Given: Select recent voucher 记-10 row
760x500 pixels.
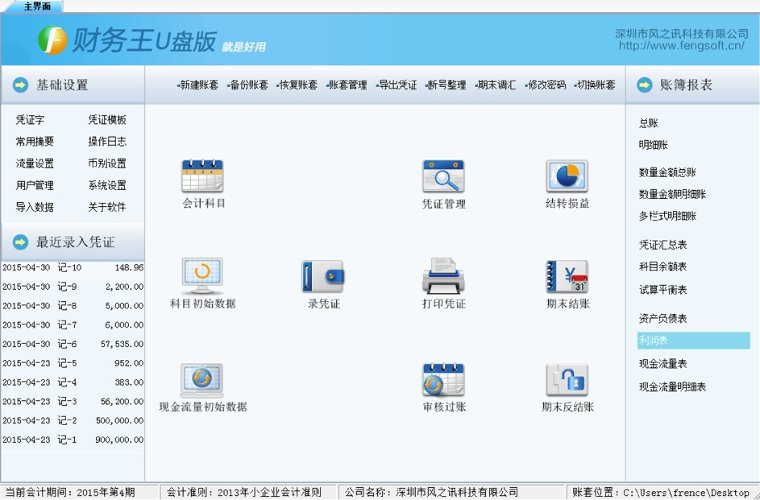Looking at the screenshot, I should click(72, 267).
